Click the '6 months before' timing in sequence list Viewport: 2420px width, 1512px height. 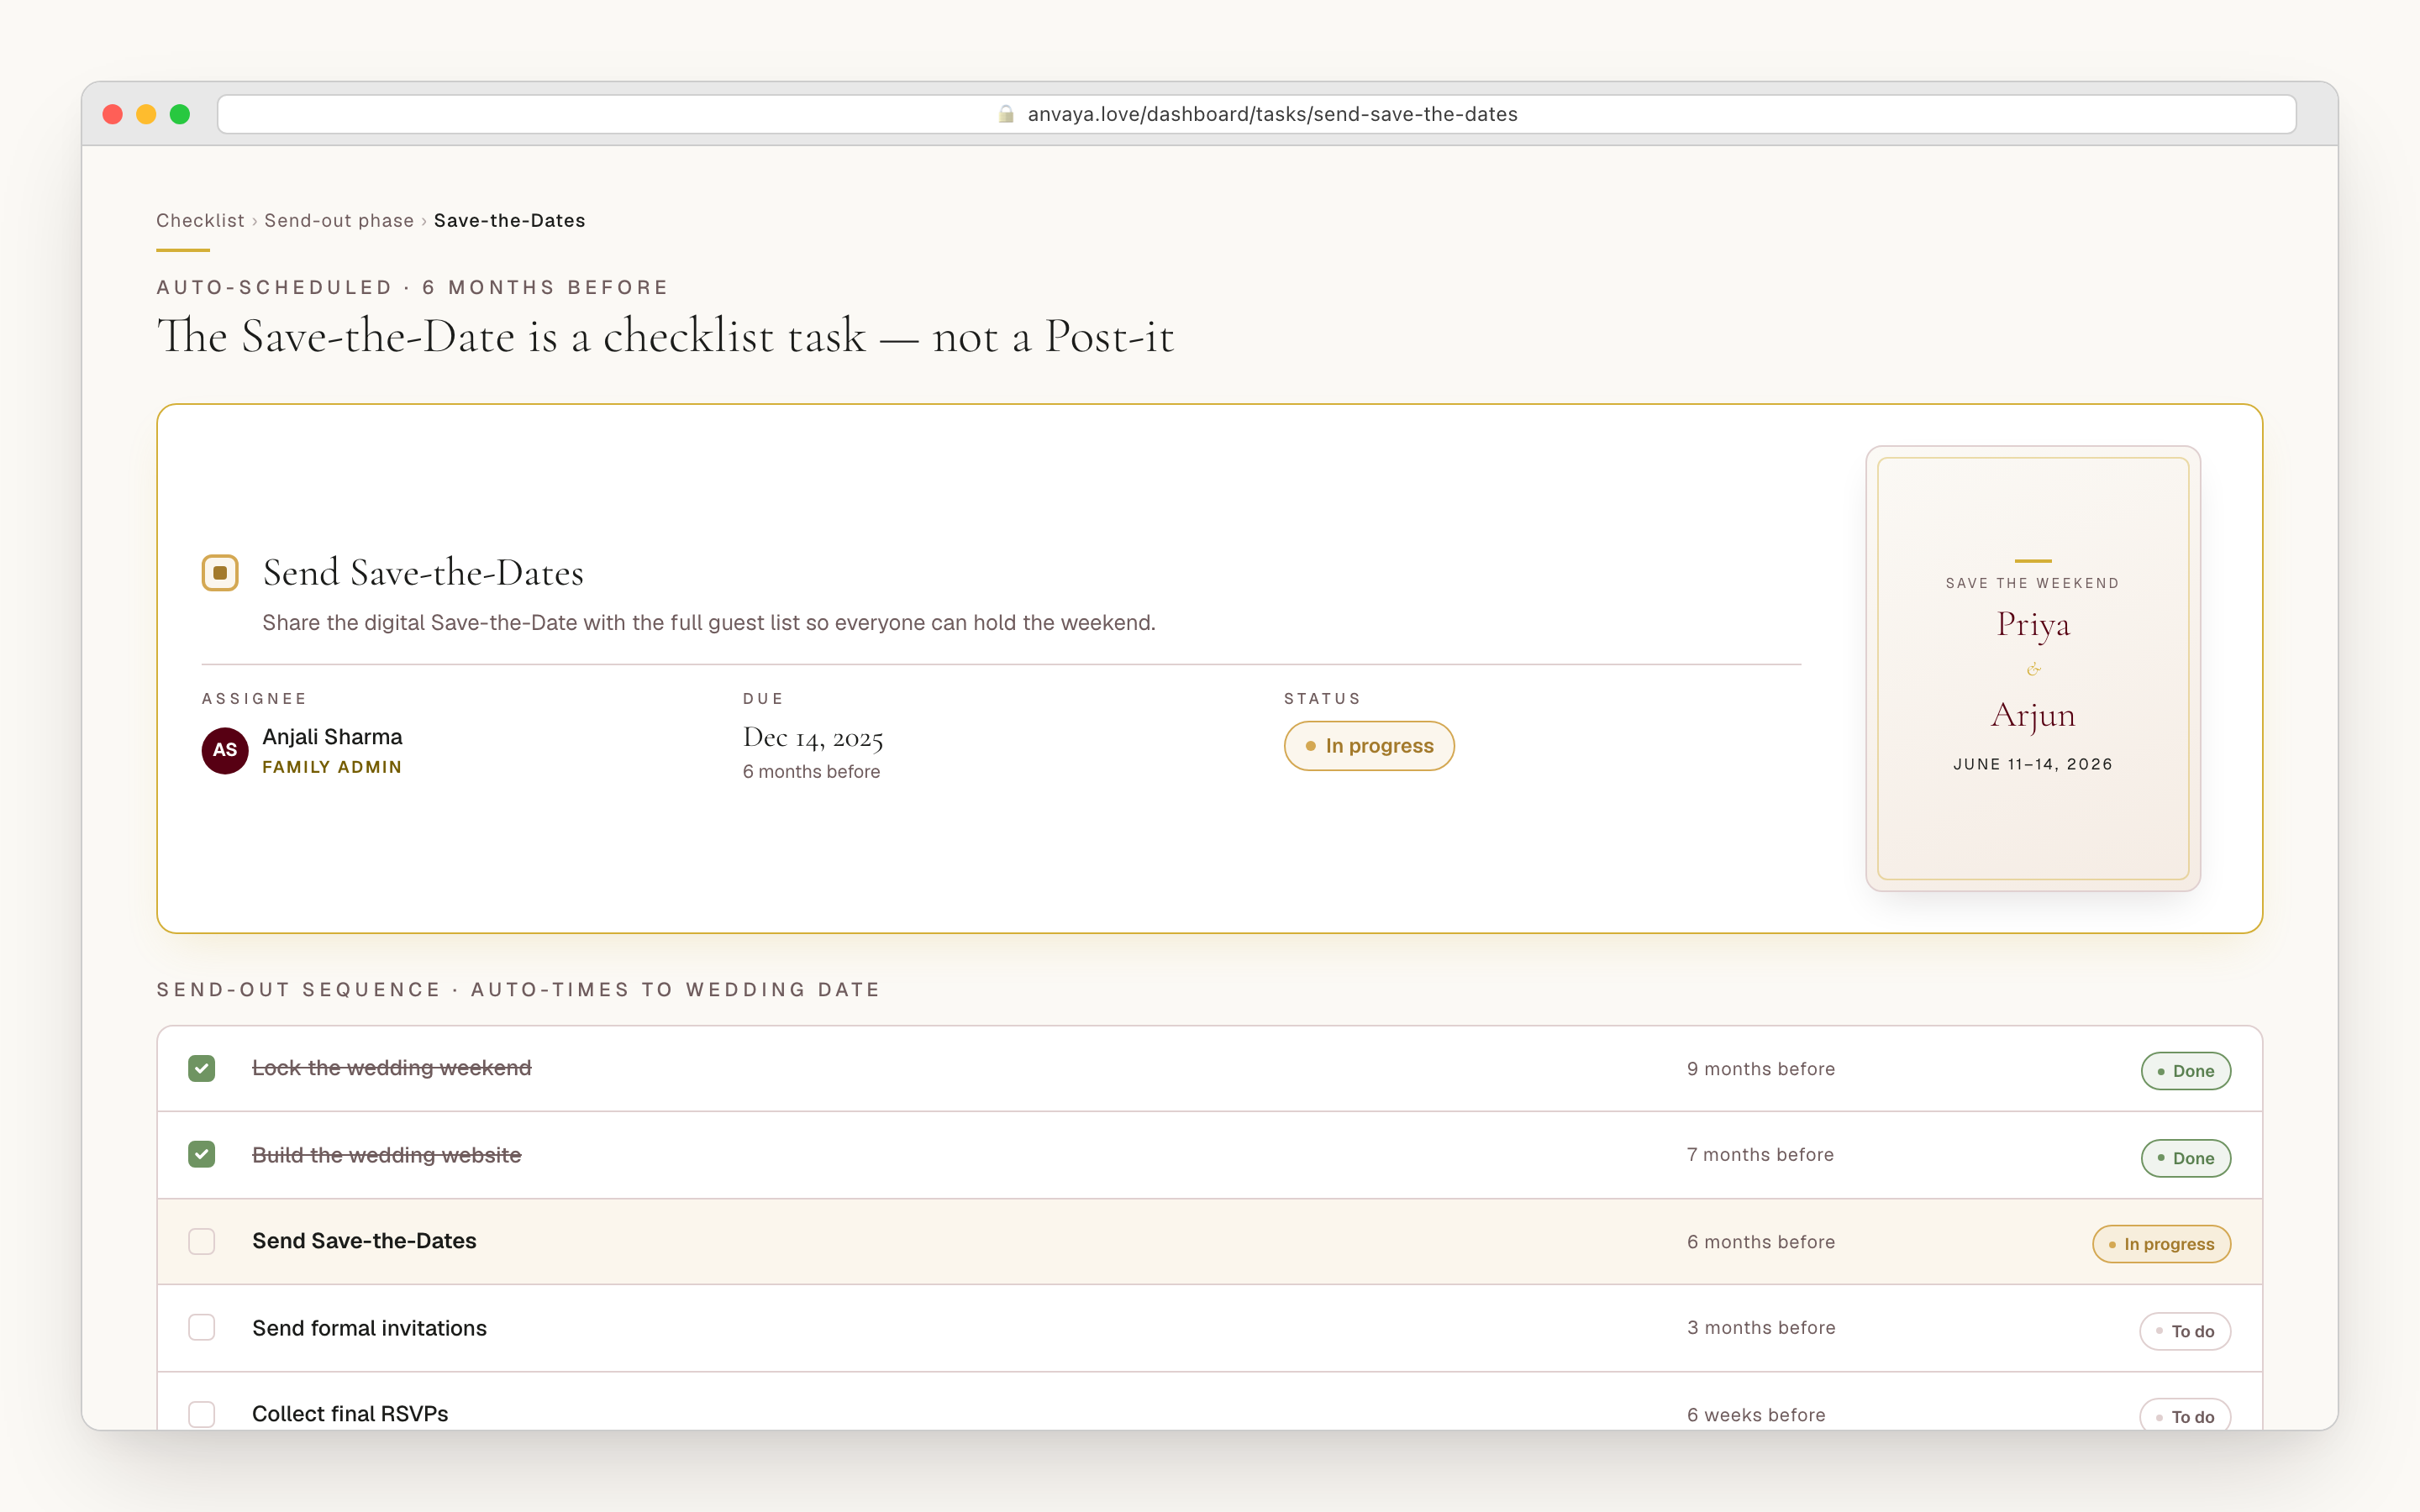coord(1761,1242)
